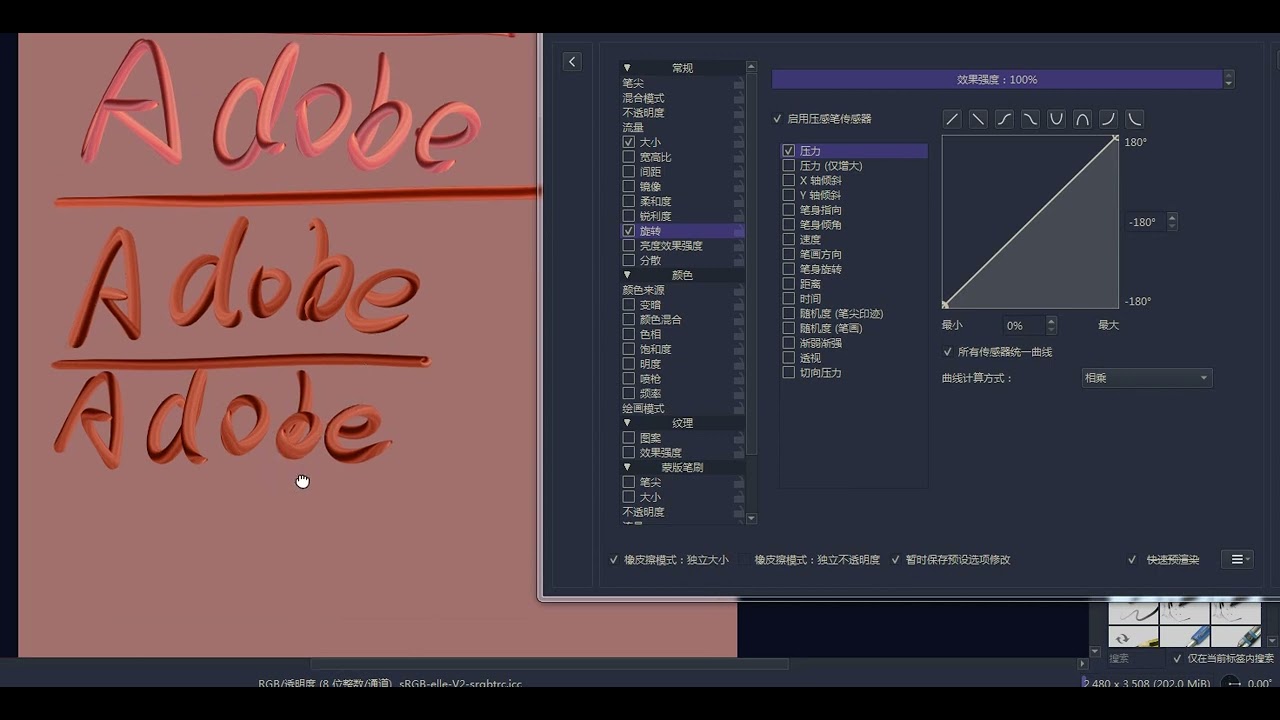This screenshot has height=720, width=1280.
Task: Click the brush preset 搜索 field
Action: [x=1134, y=659]
